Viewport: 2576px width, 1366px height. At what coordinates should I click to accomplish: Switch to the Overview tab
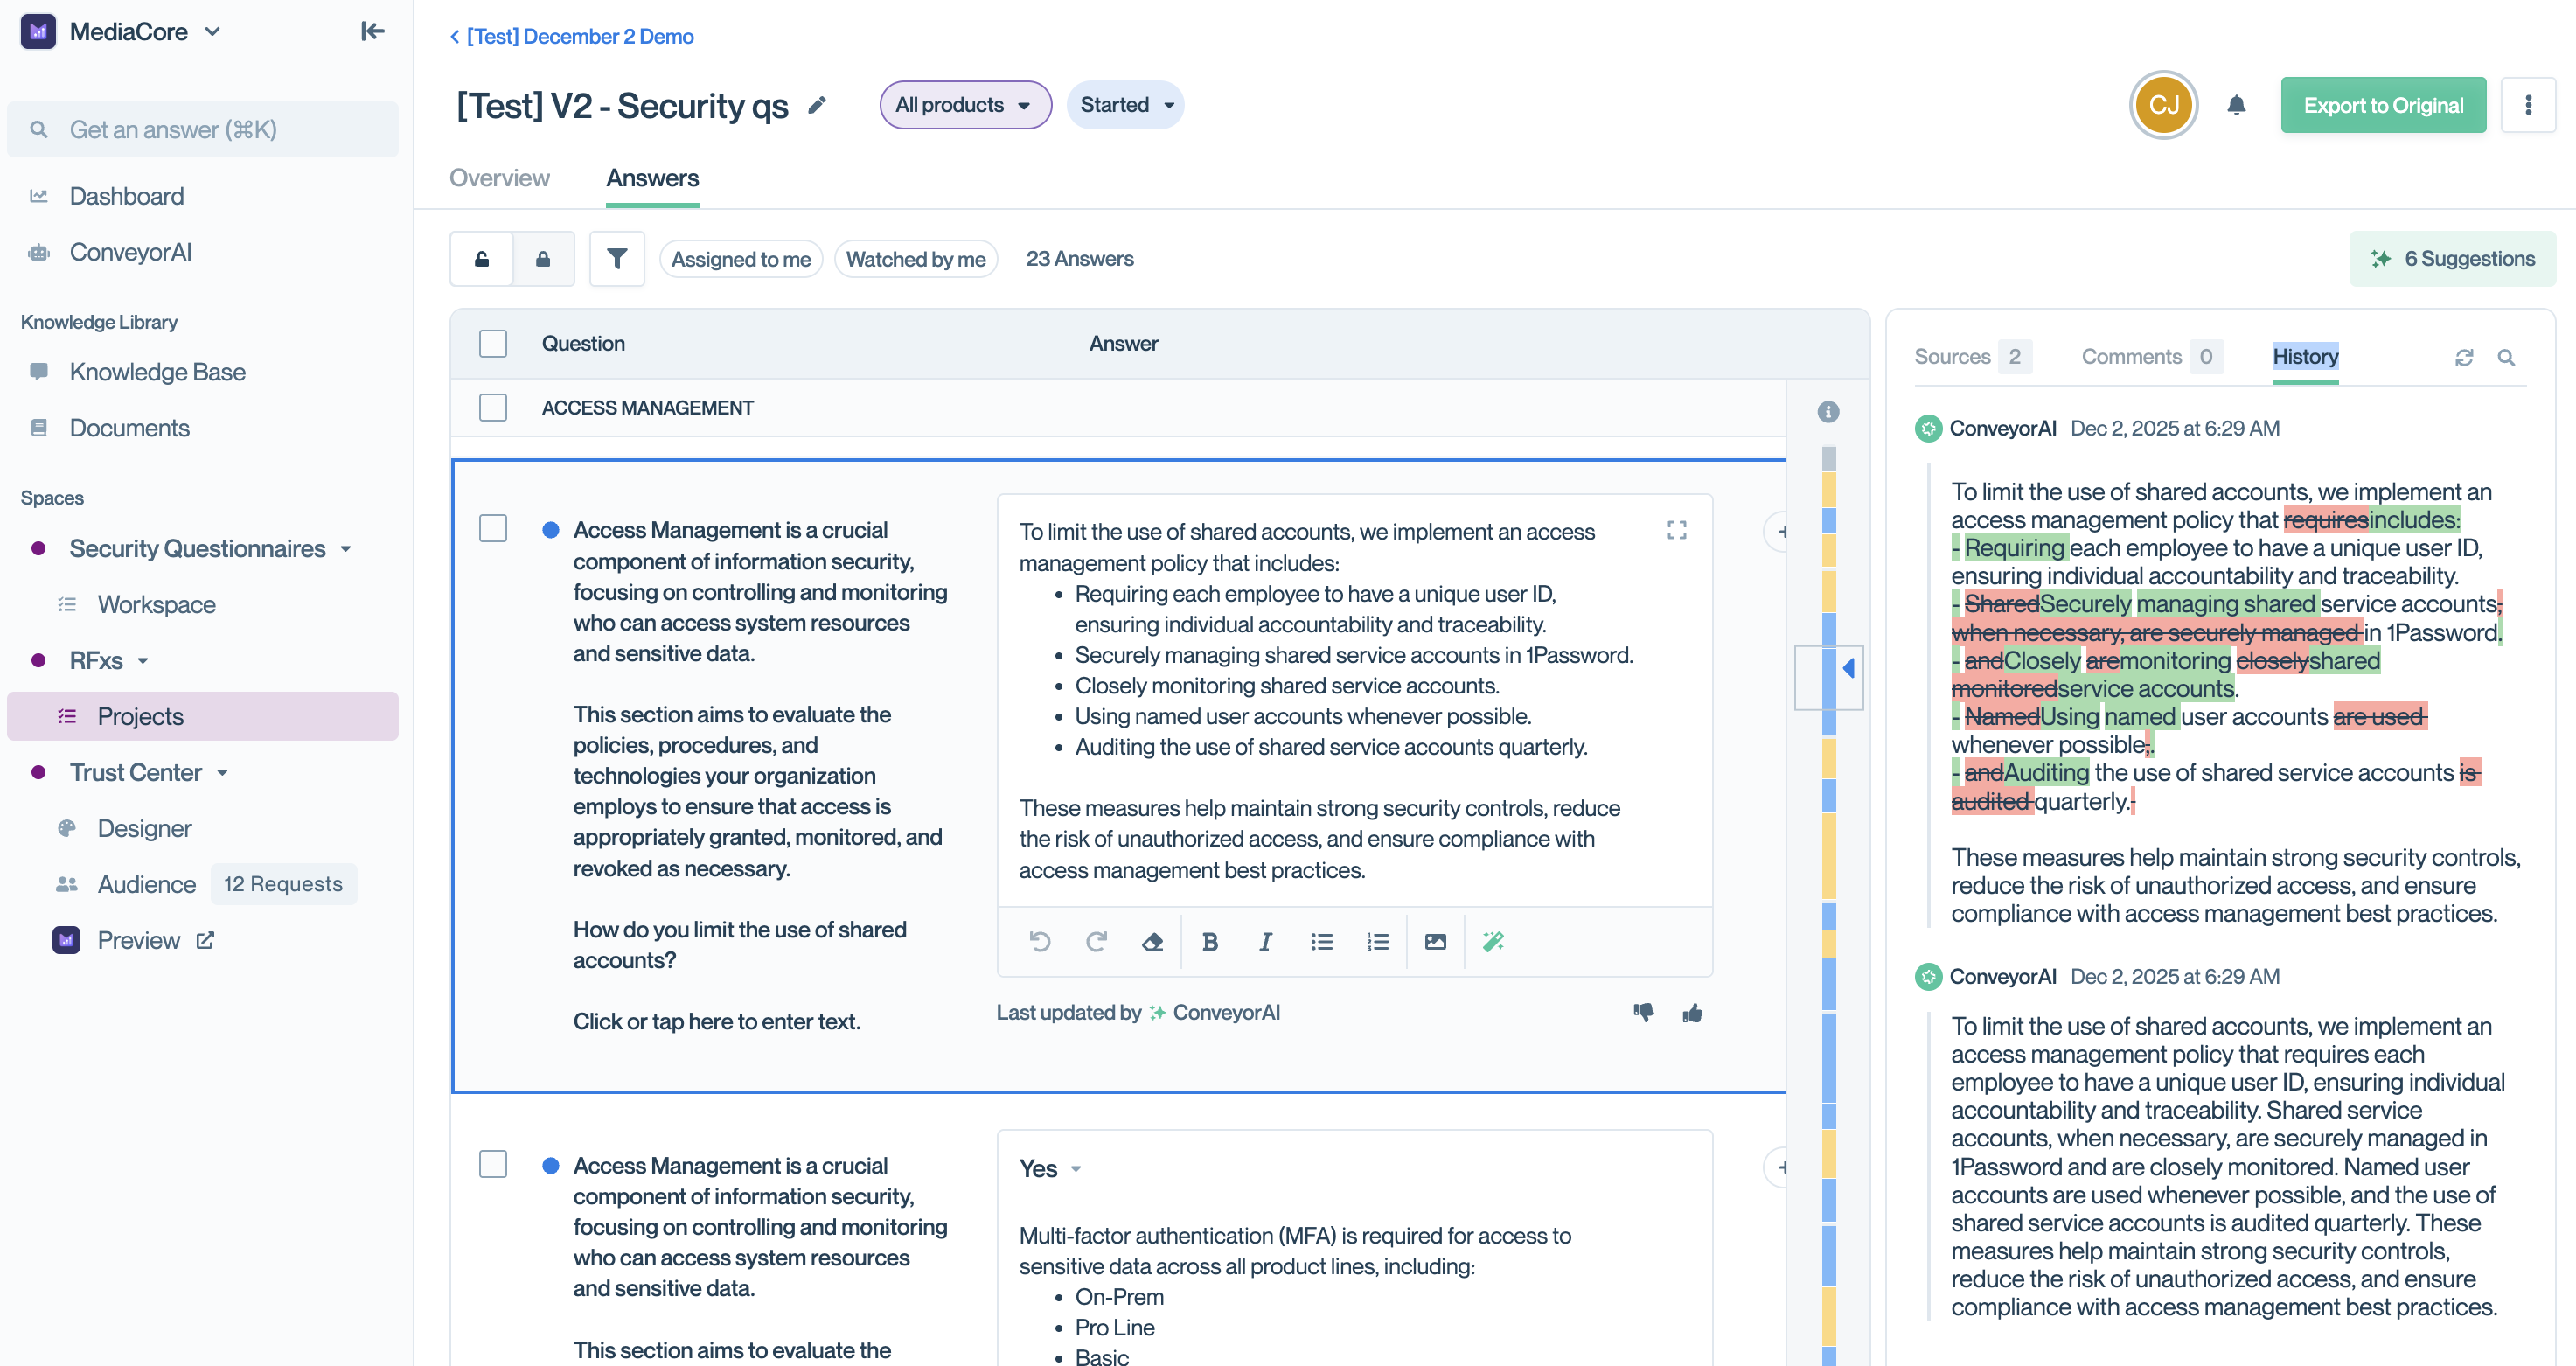(499, 178)
